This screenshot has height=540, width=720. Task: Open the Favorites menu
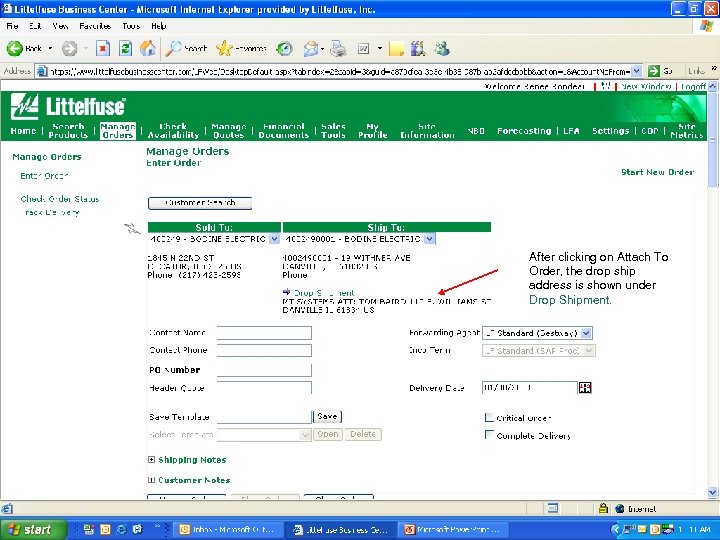click(95, 26)
